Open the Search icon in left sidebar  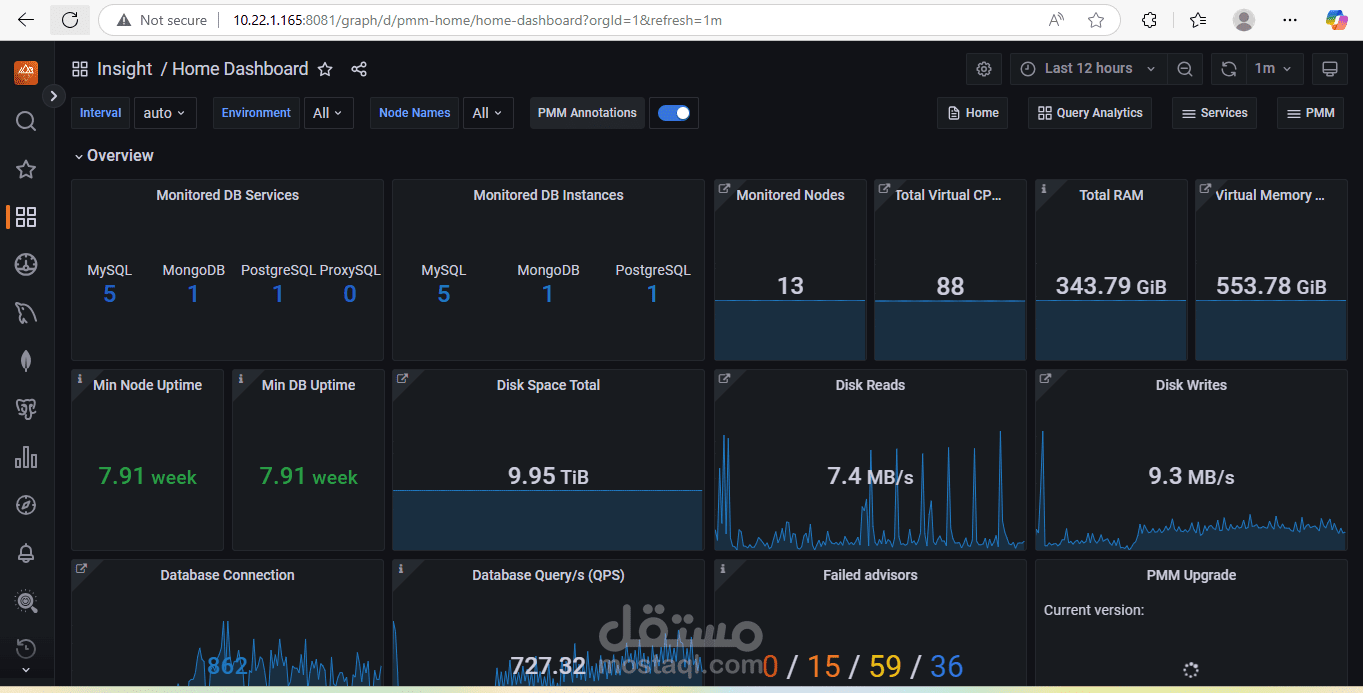26,121
